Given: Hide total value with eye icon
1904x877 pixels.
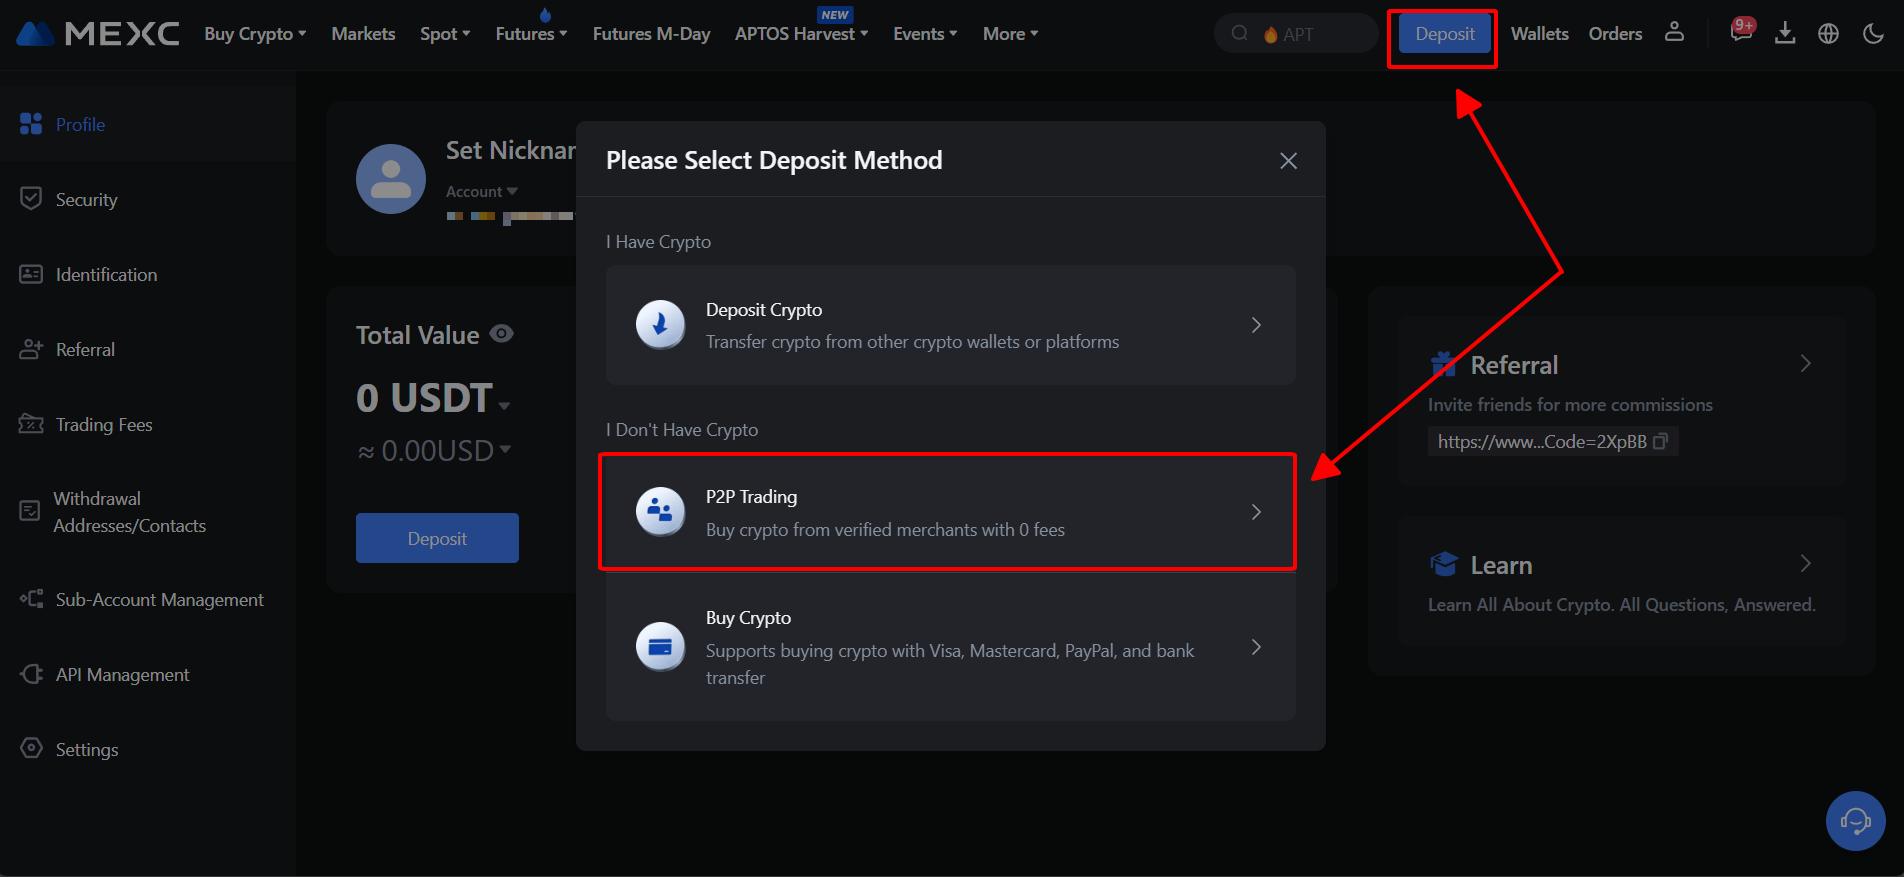Looking at the screenshot, I should (502, 334).
